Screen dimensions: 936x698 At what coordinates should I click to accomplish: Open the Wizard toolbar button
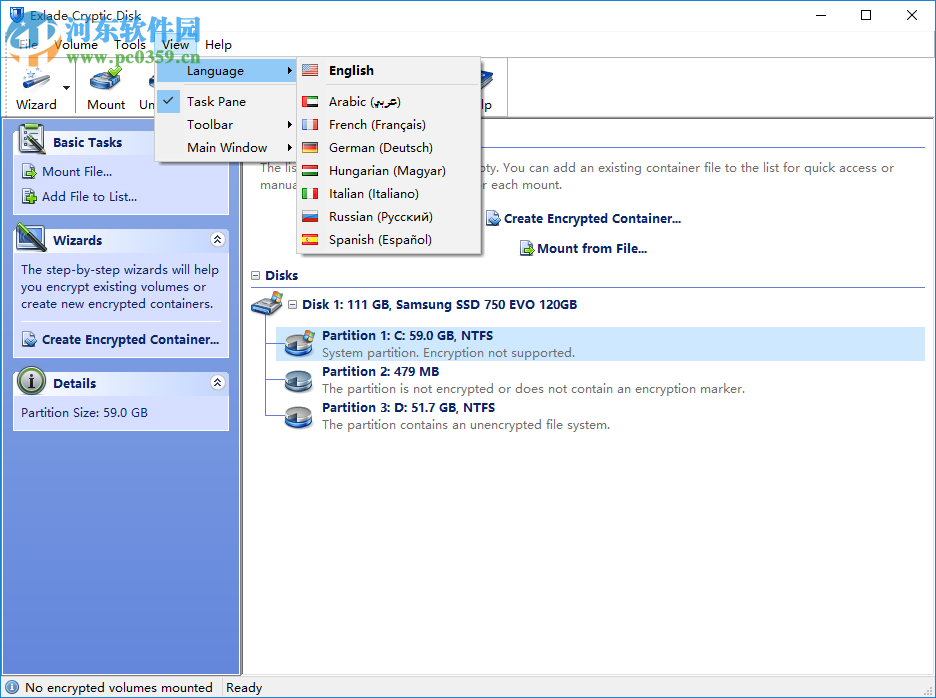pyautogui.click(x=36, y=87)
